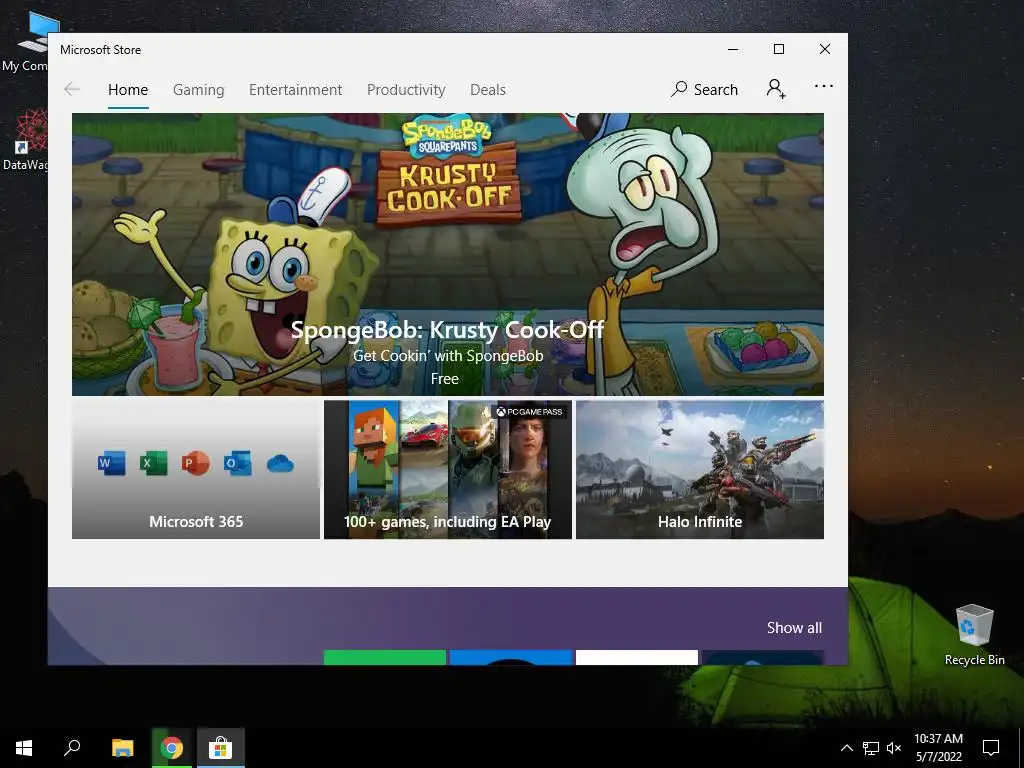
Task: Open the Microsoft 365 tile
Action: tap(196, 470)
